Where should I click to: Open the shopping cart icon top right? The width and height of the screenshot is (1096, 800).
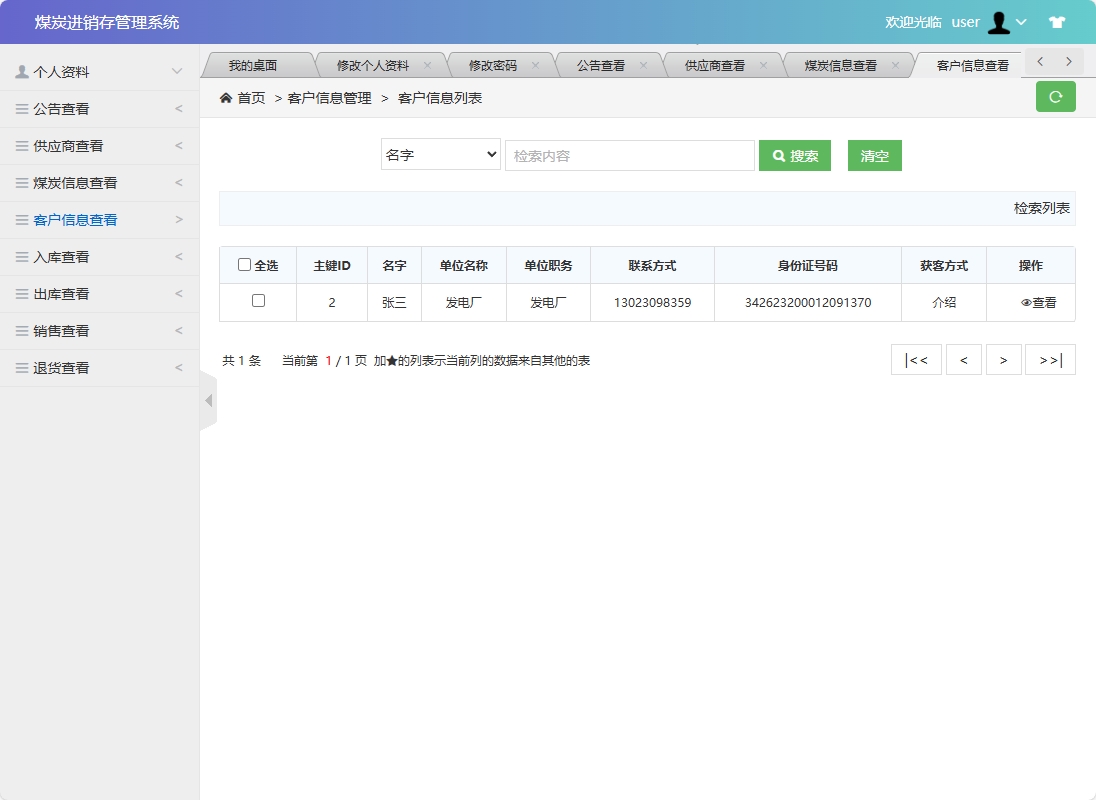click(1057, 20)
